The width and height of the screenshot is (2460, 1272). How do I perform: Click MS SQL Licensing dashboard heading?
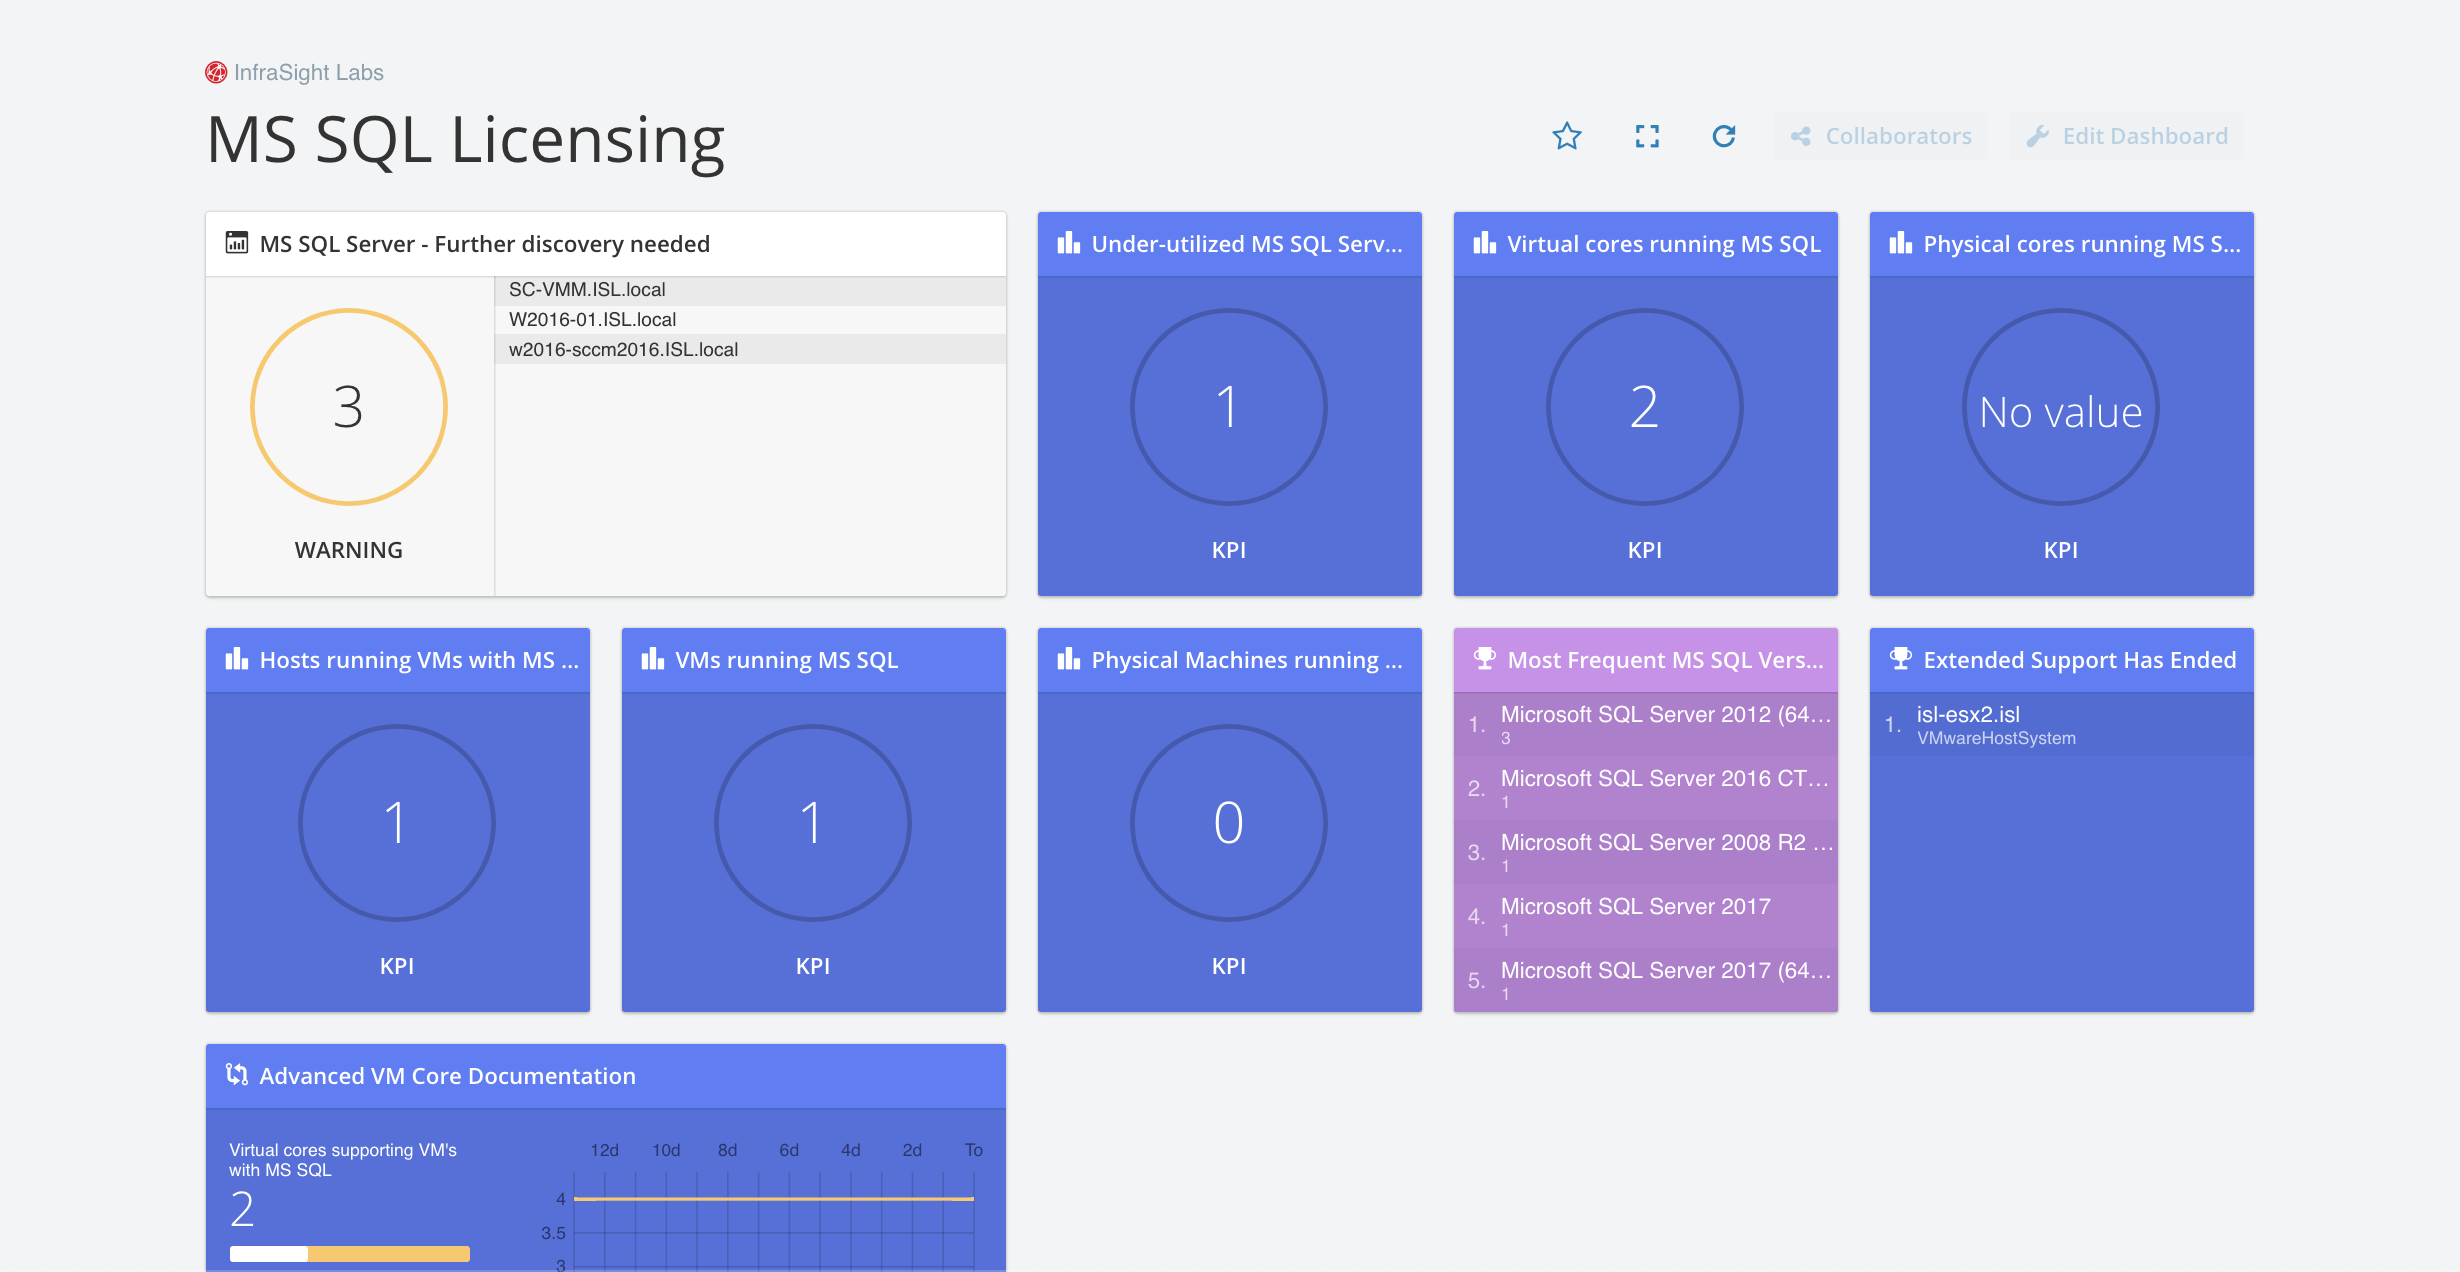tap(465, 140)
